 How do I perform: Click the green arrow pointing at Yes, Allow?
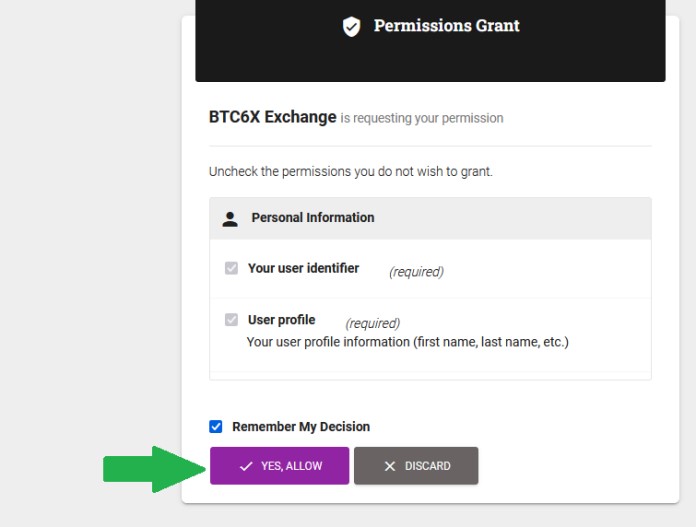coord(154,469)
